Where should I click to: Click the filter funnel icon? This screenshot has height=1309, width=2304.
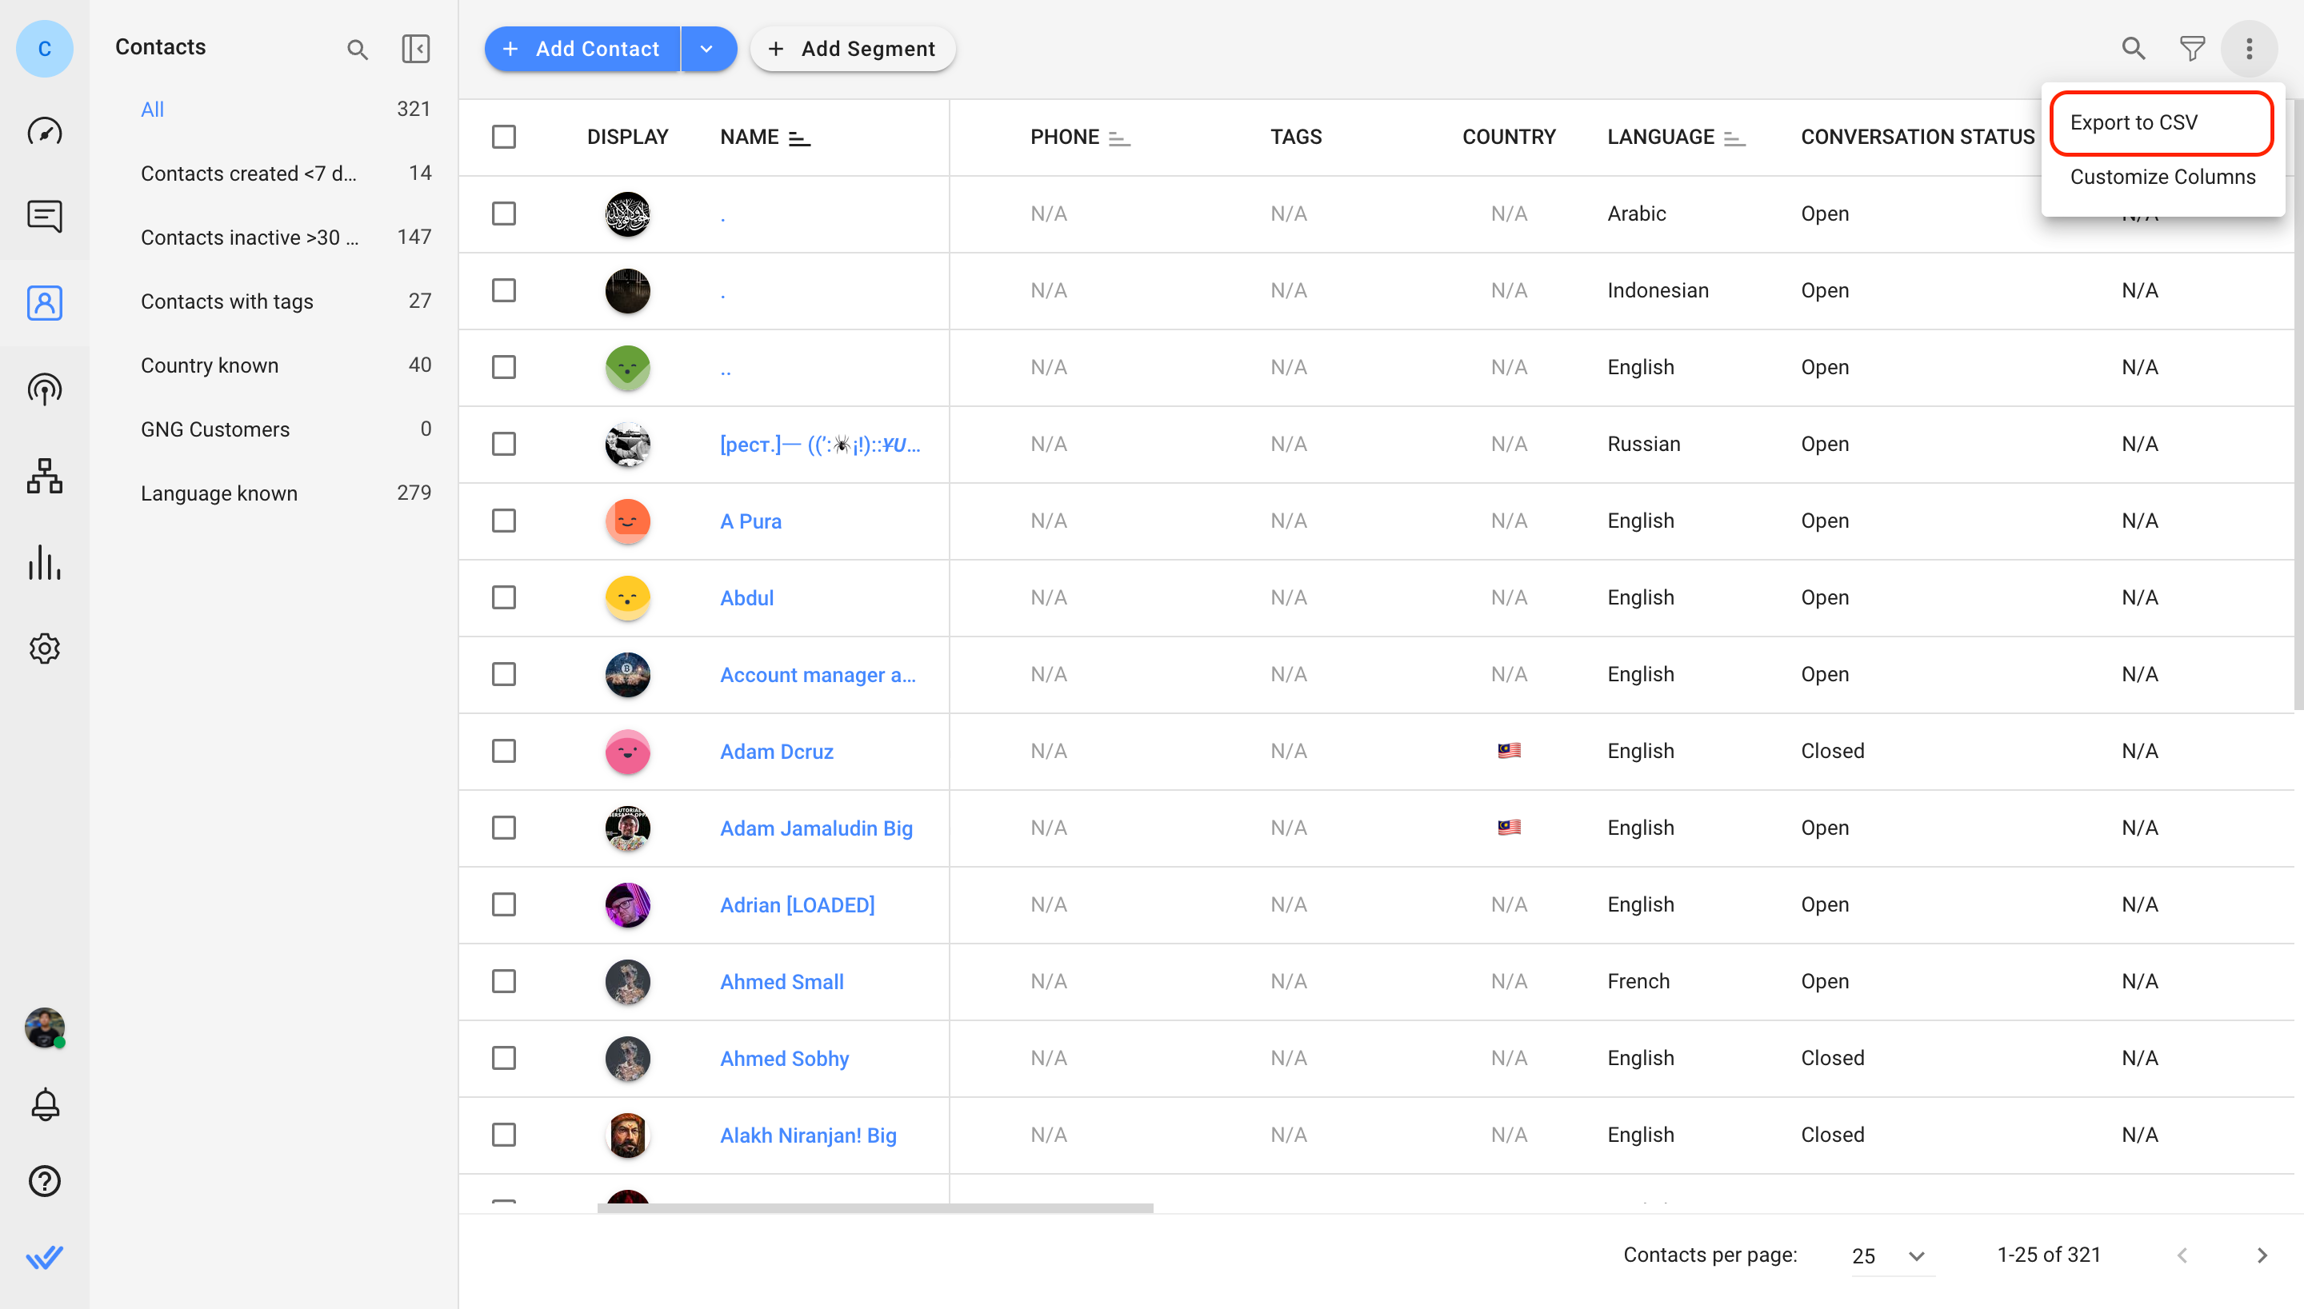tap(2192, 48)
